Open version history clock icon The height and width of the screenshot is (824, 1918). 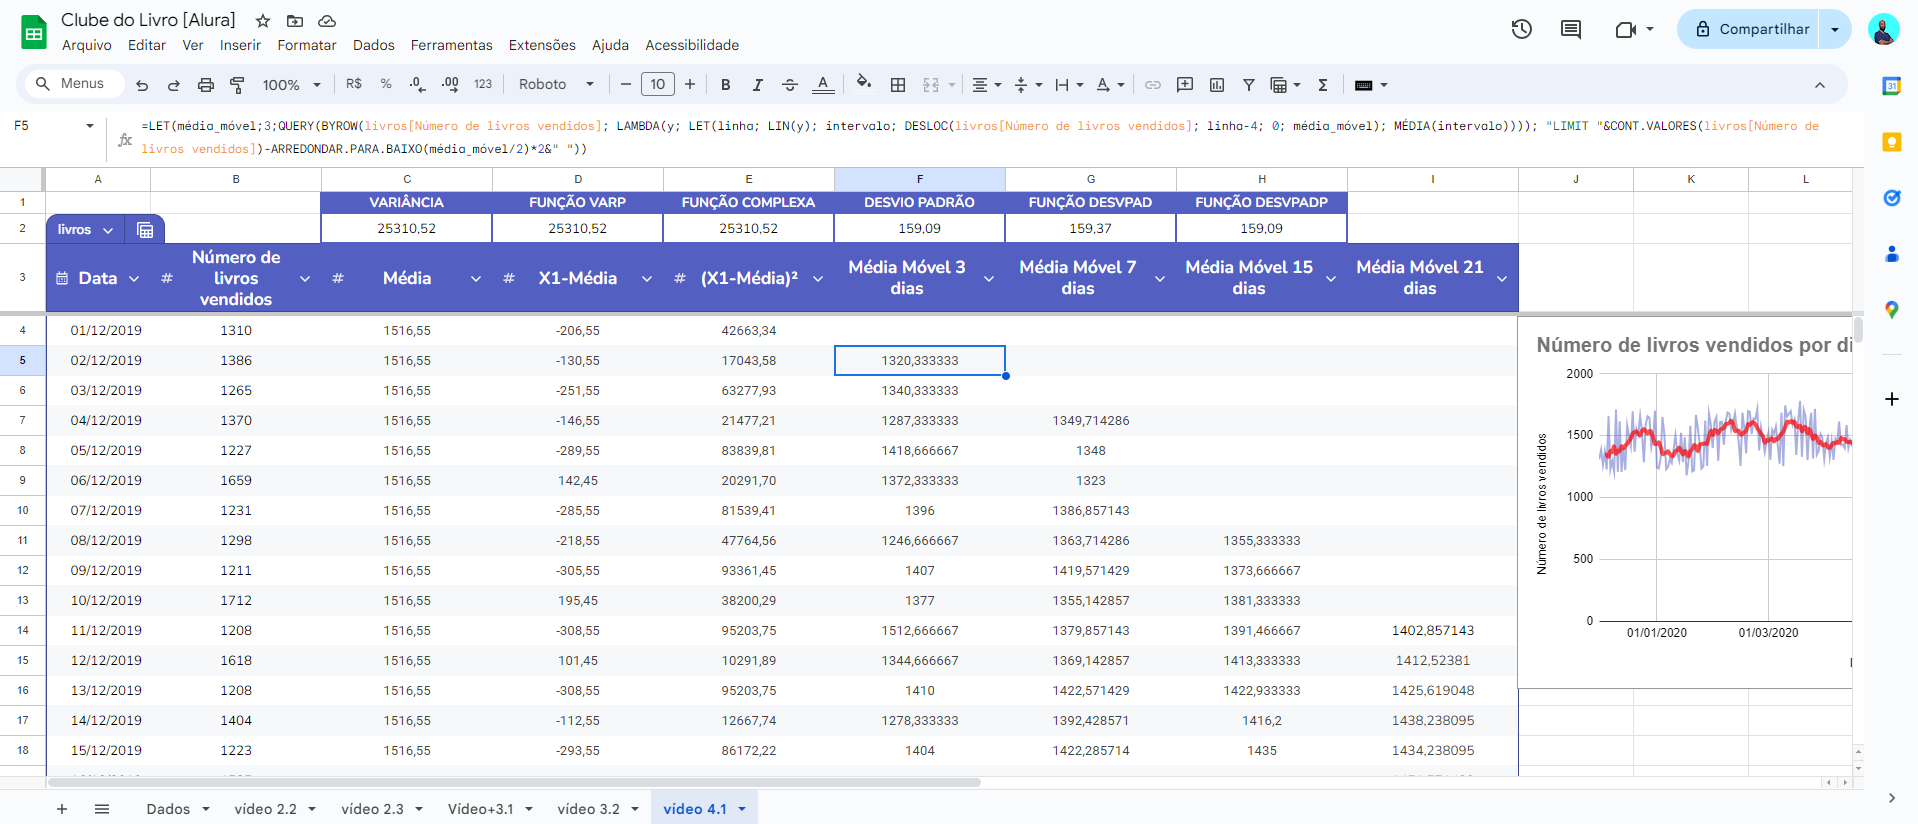(1521, 29)
